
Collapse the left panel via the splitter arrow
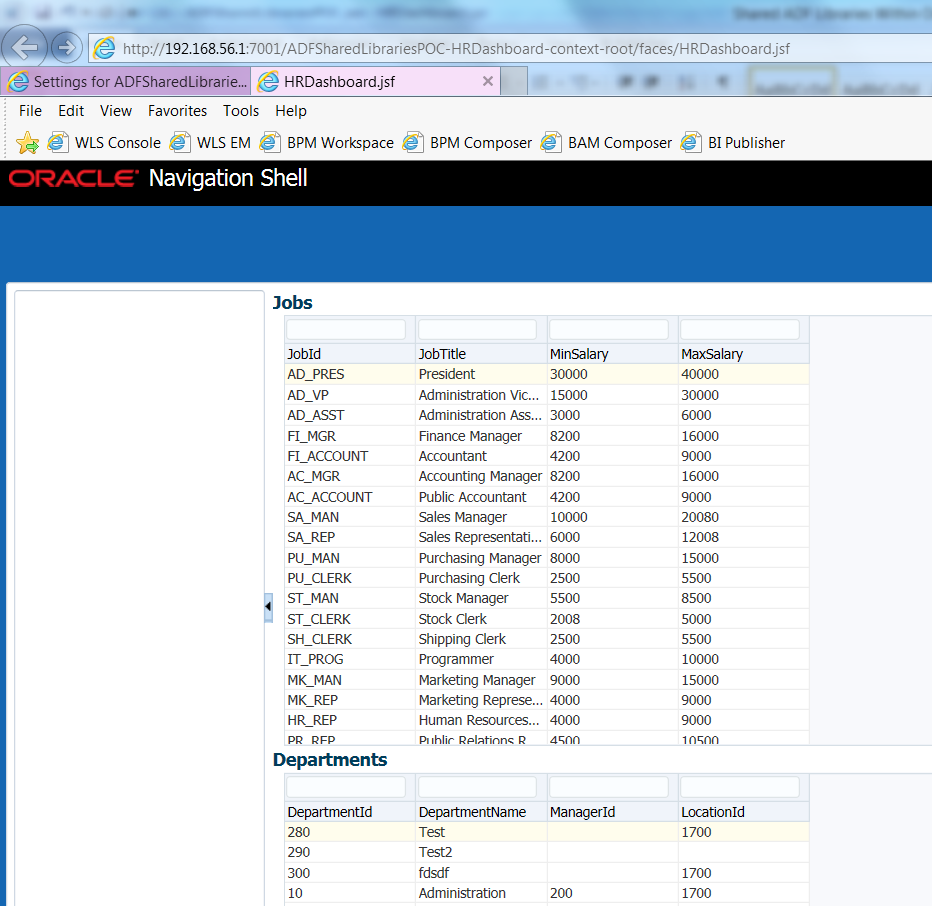coord(268,605)
